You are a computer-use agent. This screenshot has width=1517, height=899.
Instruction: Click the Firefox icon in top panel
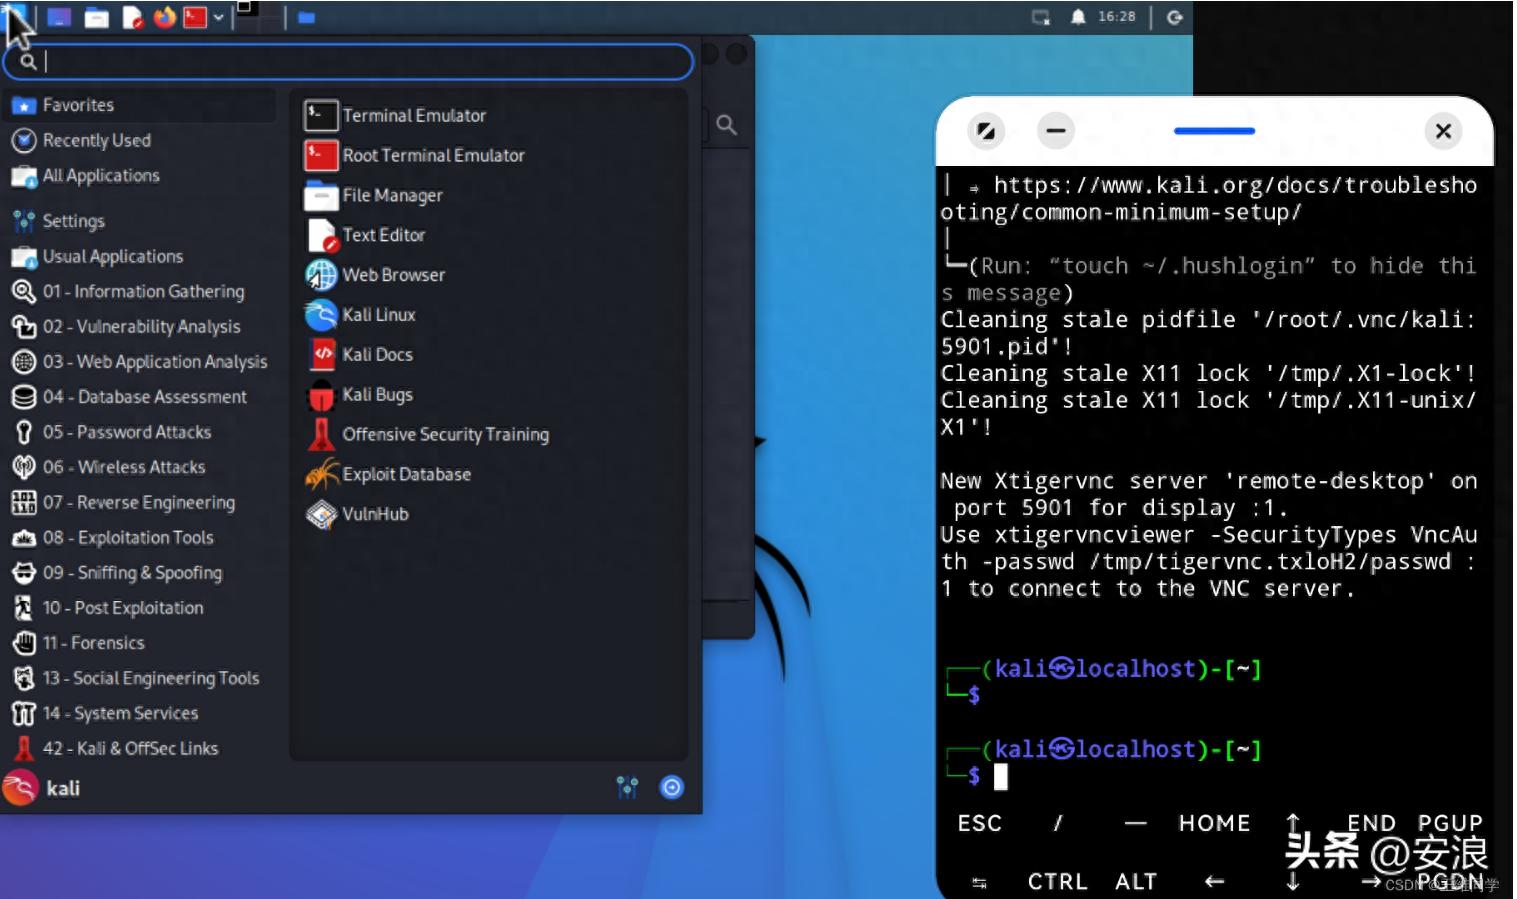(165, 17)
